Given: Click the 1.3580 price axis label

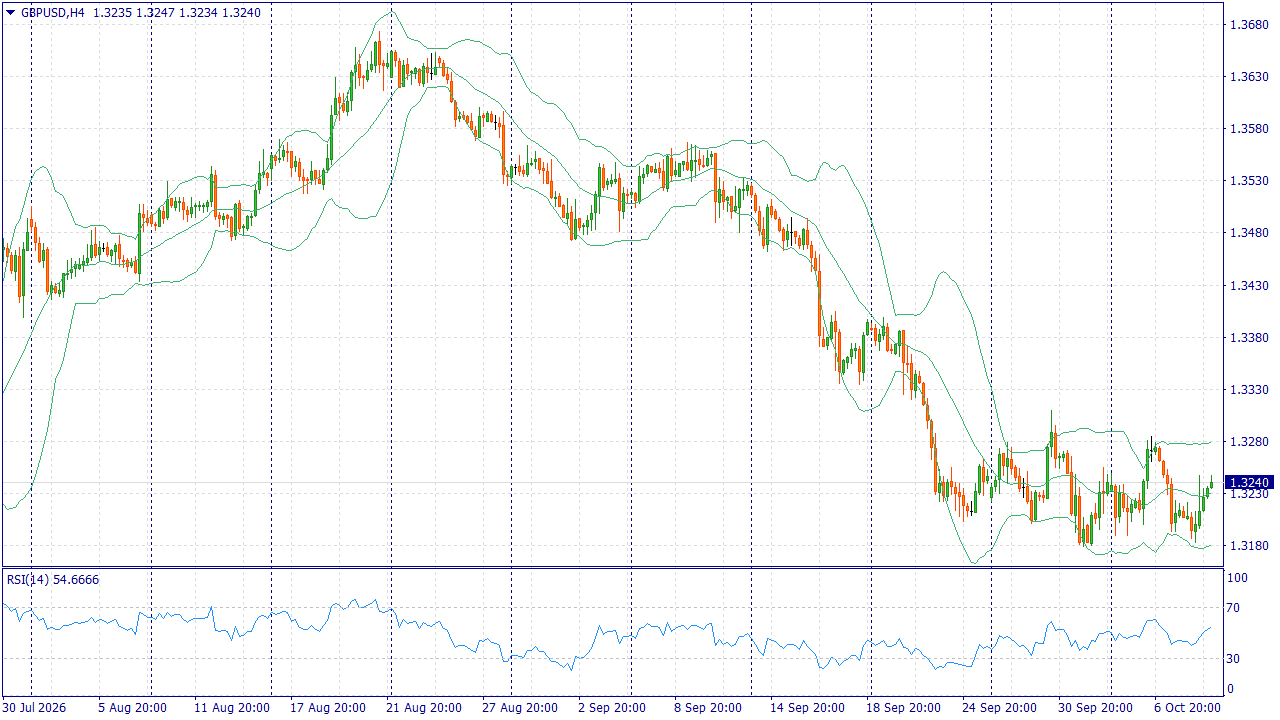Looking at the screenshot, I should pos(1248,128).
